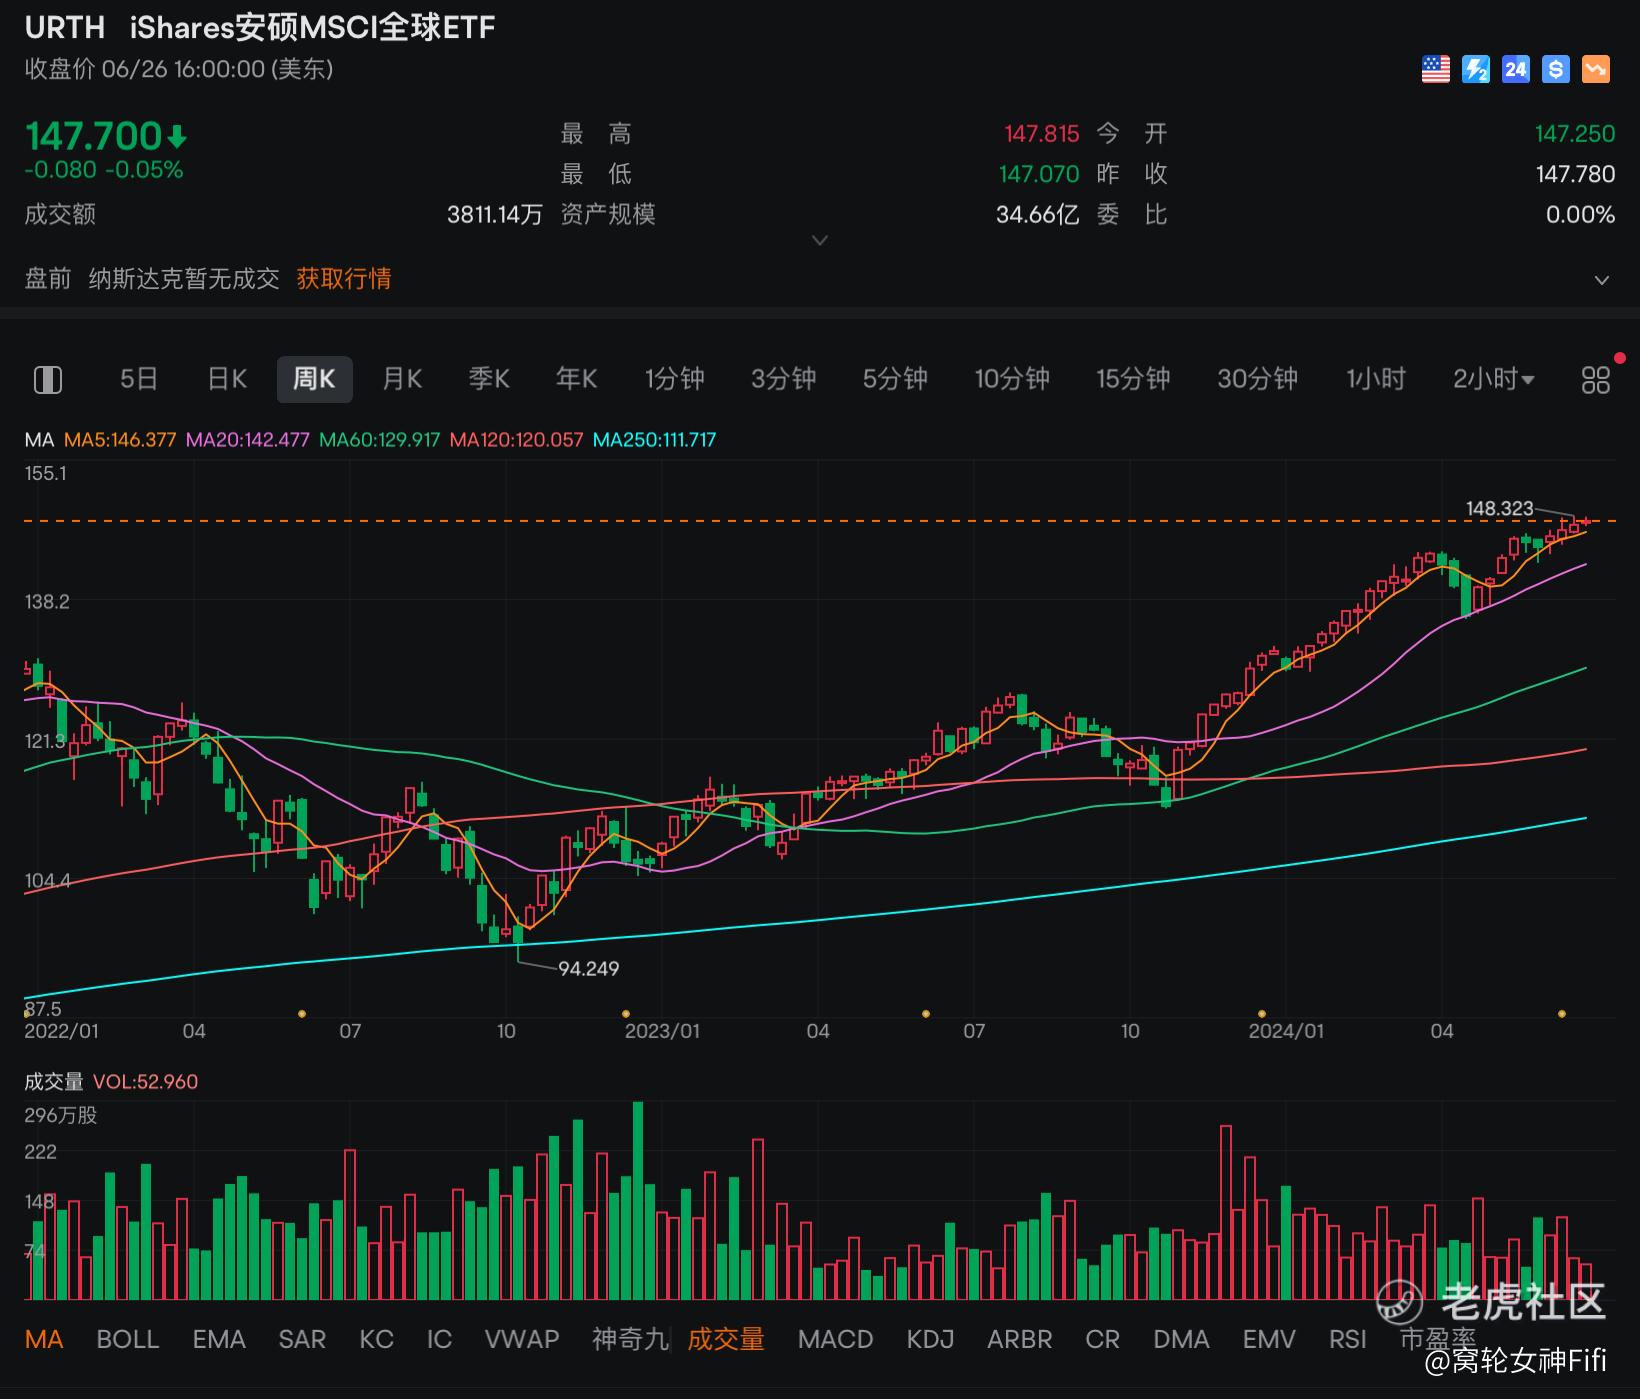The width and height of the screenshot is (1640, 1399).
Task: Select the KC indicator
Action: (x=377, y=1339)
